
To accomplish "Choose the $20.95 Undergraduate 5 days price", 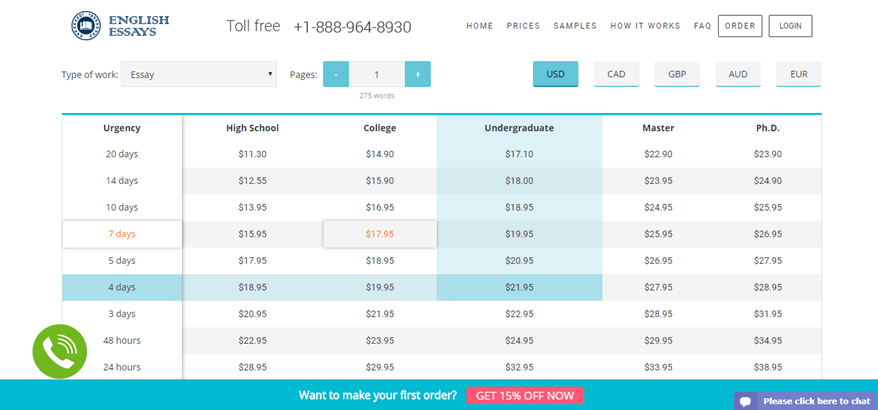I will pyautogui.click(x=519, y=260).
